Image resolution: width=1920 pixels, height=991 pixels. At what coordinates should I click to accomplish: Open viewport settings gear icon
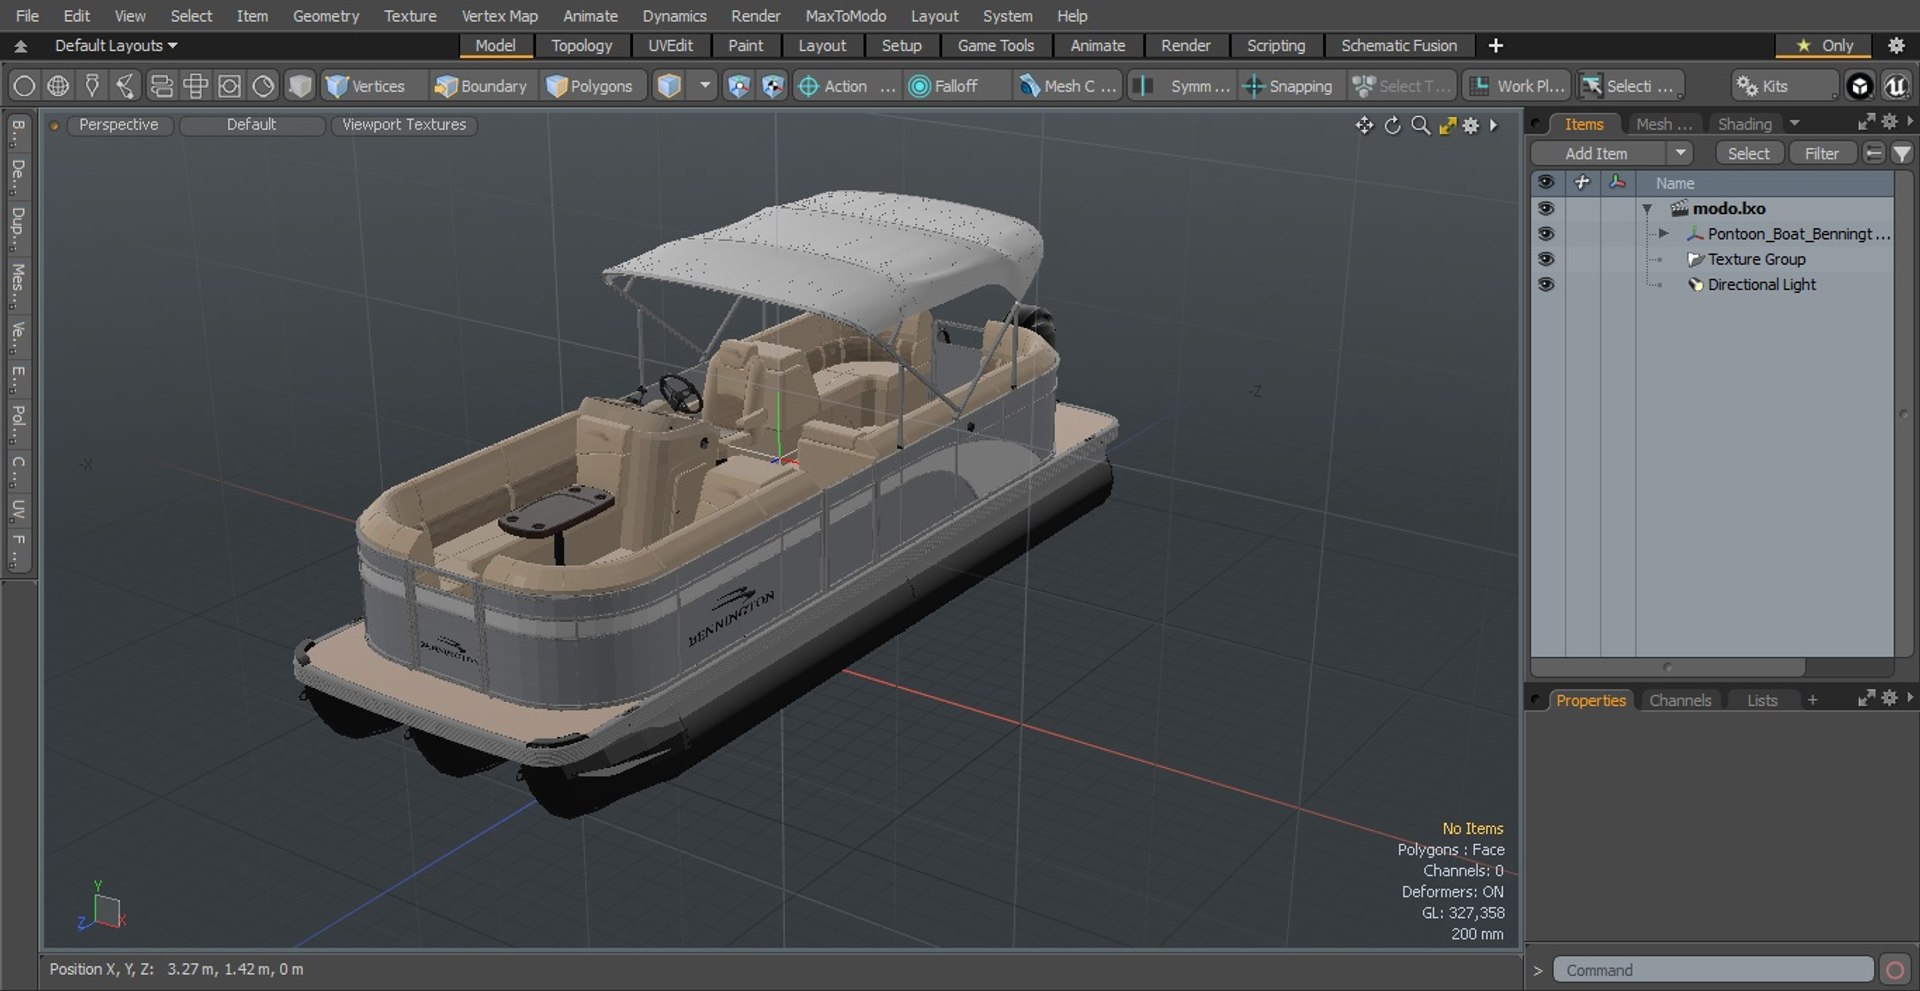tap(1470, 125)
